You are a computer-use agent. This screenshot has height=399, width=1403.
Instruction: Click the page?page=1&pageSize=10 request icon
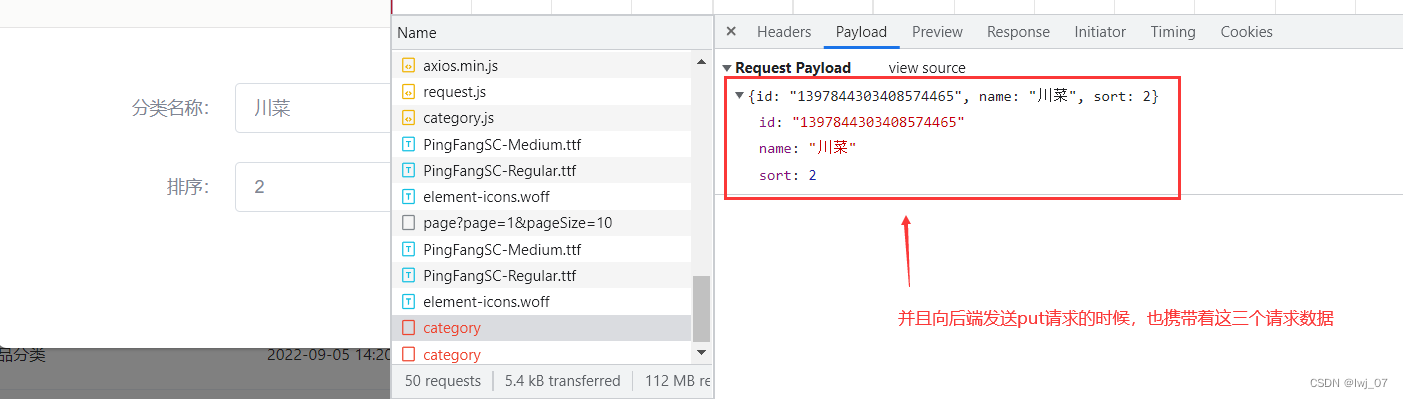point(408,223)
